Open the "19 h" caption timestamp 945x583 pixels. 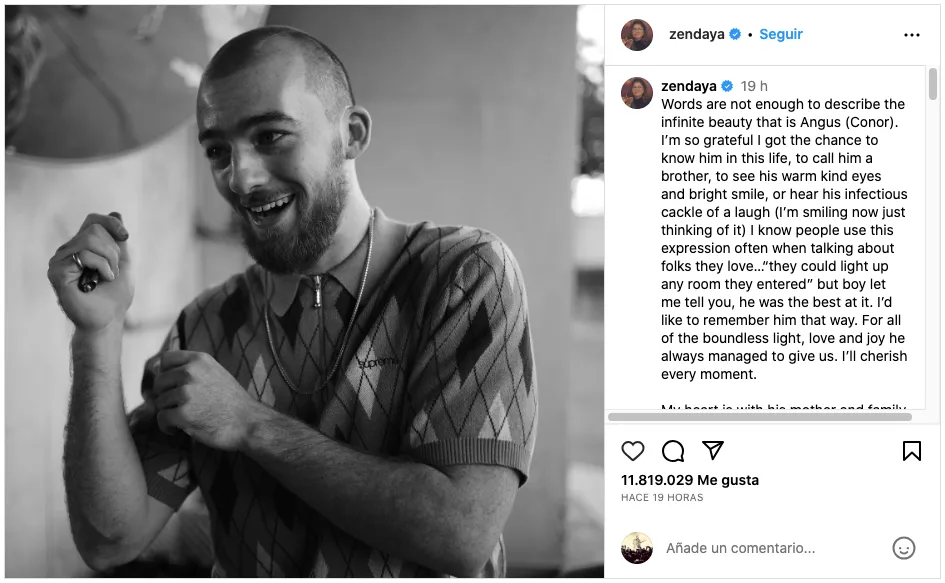pyautogui.click(x=754, y=86)
